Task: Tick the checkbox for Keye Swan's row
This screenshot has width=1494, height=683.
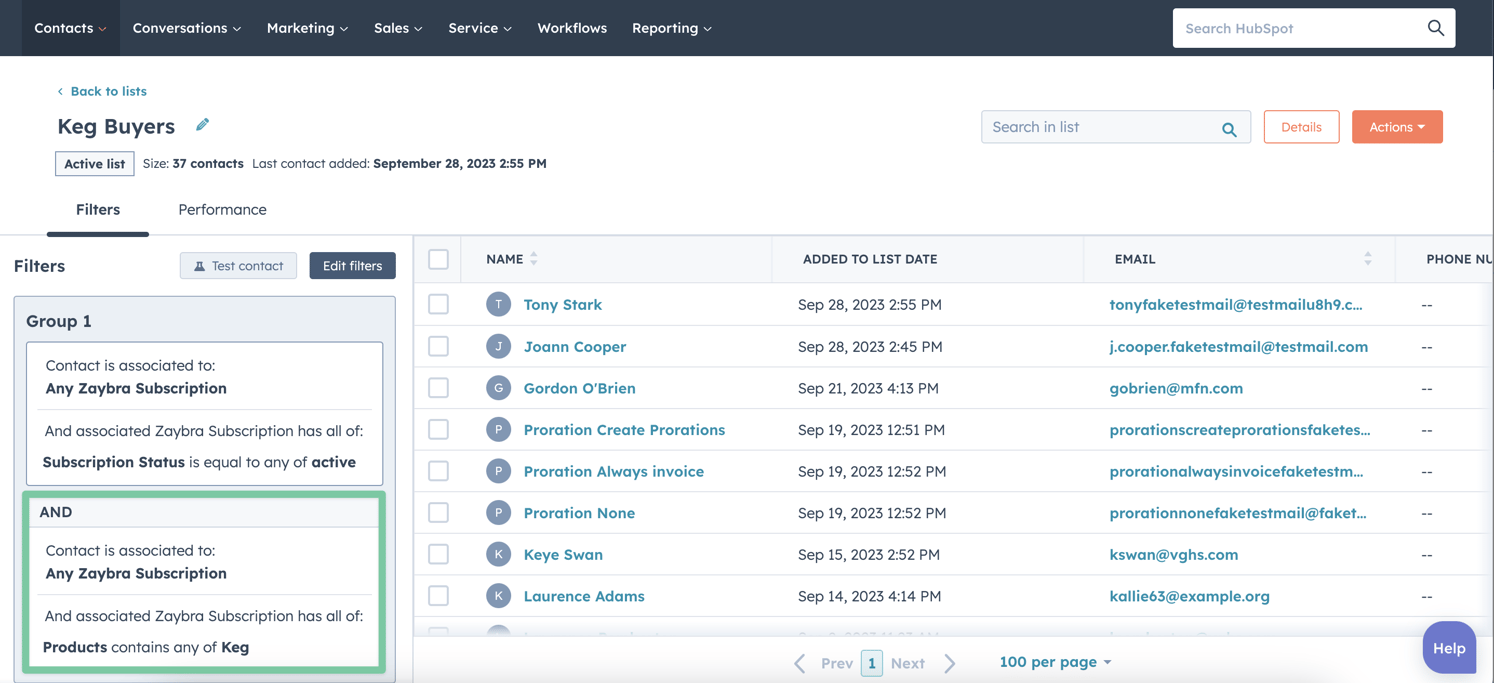Action: 438,554
